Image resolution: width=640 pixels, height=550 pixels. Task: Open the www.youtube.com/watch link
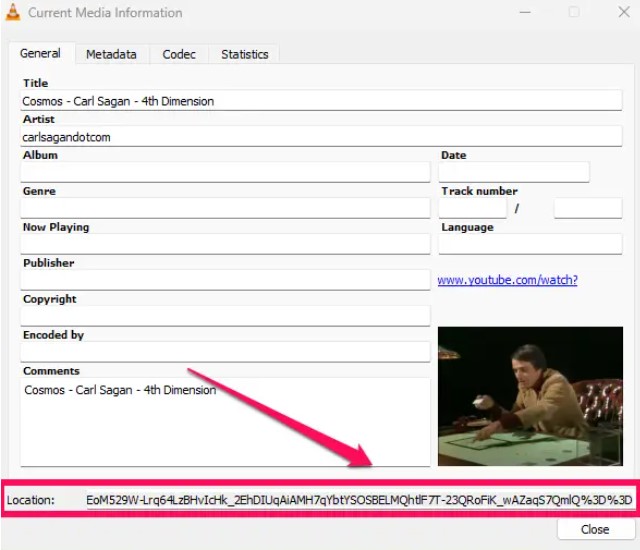[507, 280]
